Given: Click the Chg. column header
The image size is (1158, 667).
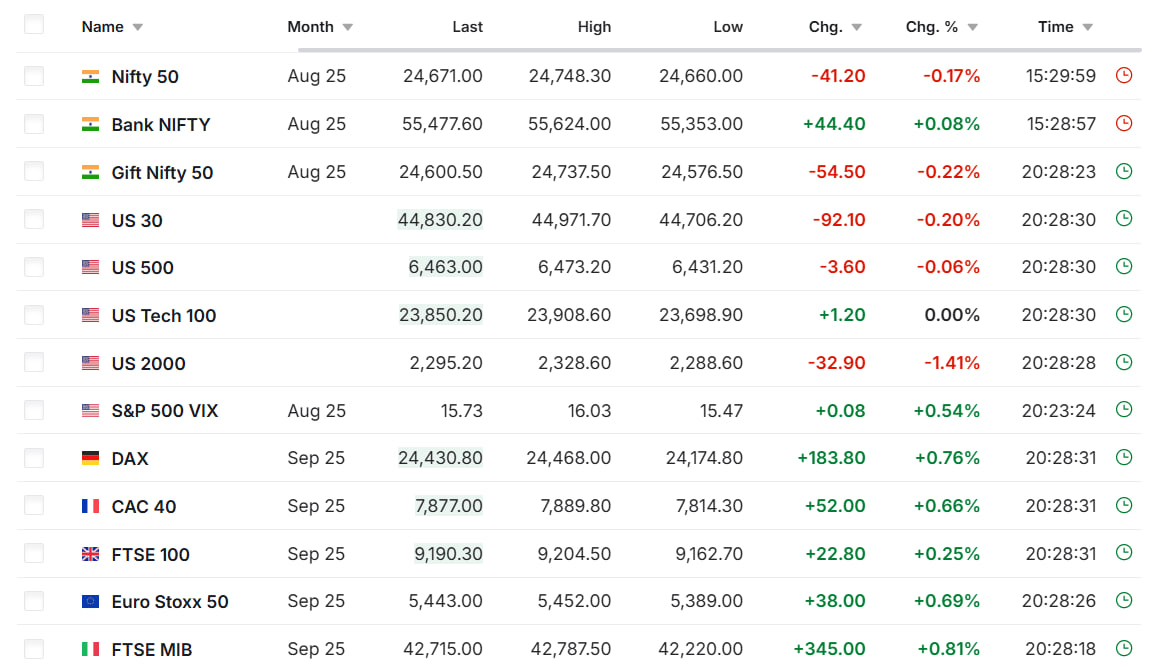Looking at the screenshot, I should tap(825, 27).
